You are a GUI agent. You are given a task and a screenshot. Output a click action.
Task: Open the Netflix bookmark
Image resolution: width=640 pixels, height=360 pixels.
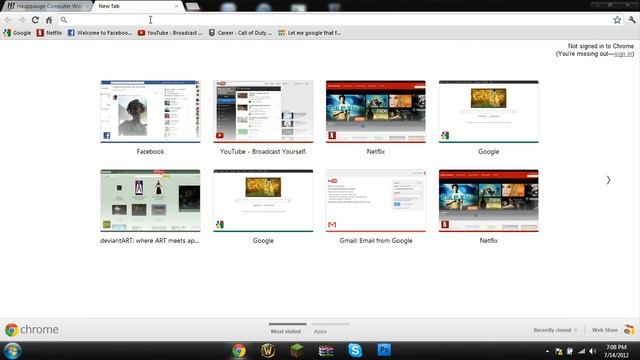coord(49,33)
